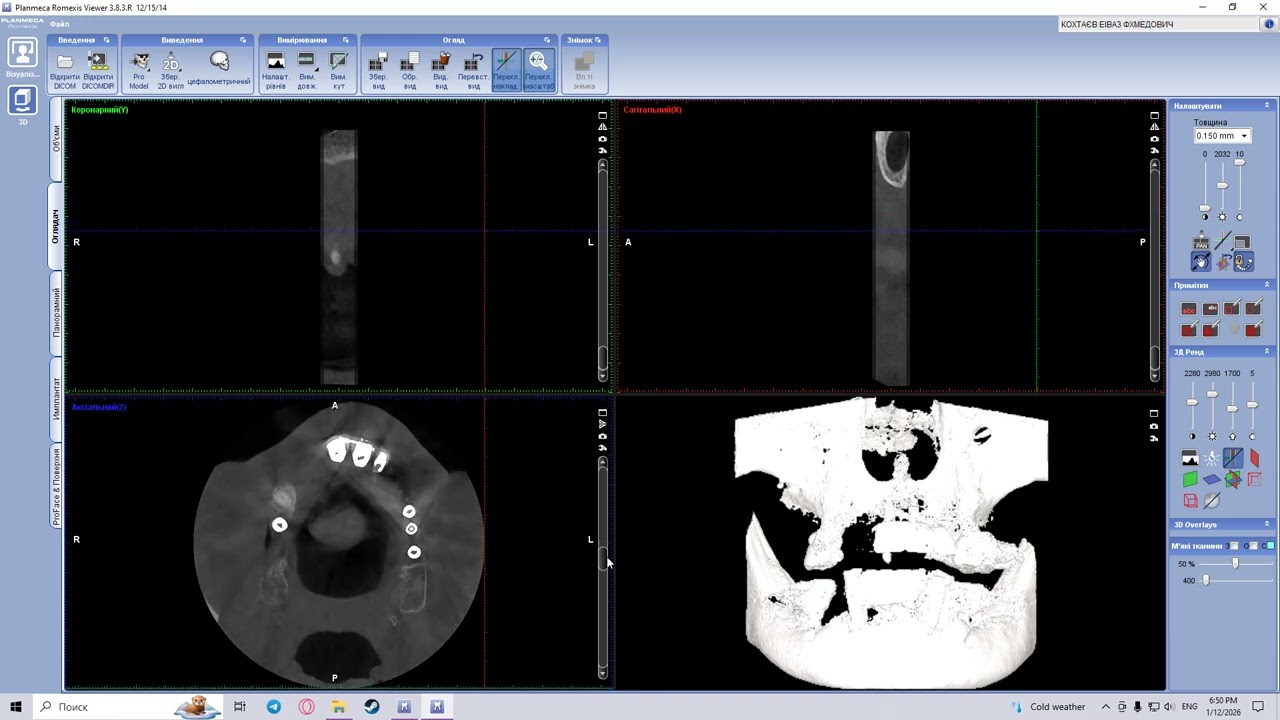Show all three intersecting planes icon
The height and width of the screenshot is (720, 1280).
[1233, 479]
